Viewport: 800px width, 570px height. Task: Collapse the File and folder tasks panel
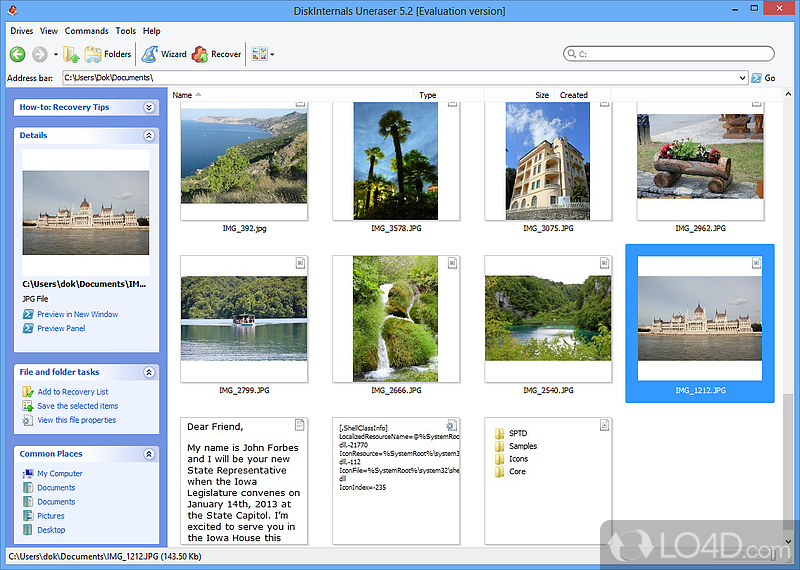(x=149, y=372)
